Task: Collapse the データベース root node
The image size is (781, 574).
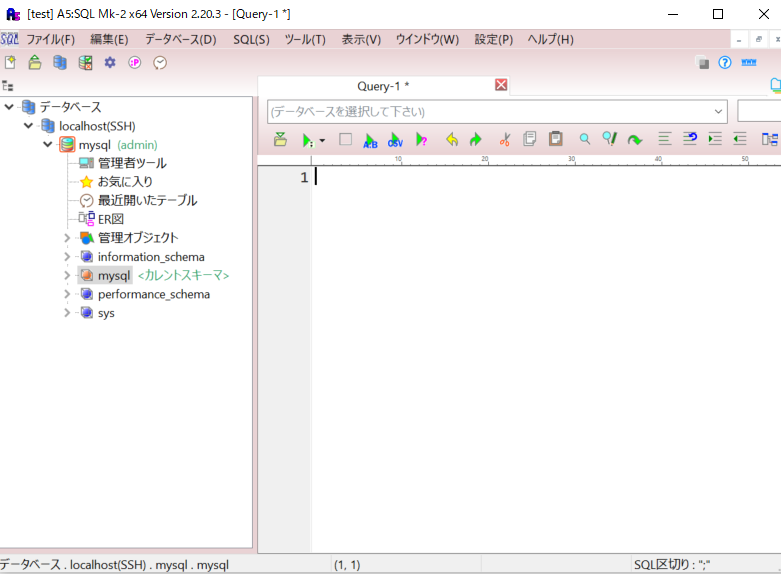Action: pyautogui.click(x=9, y=107)
